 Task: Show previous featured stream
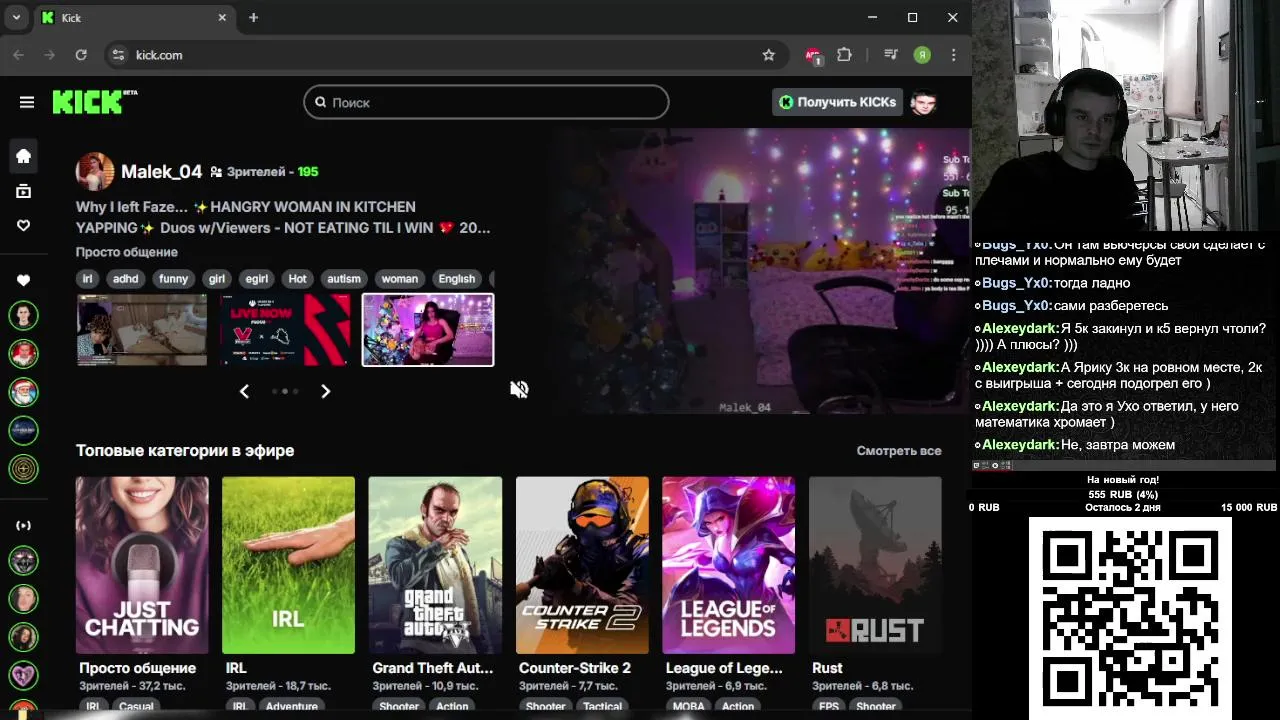[244, 391]
